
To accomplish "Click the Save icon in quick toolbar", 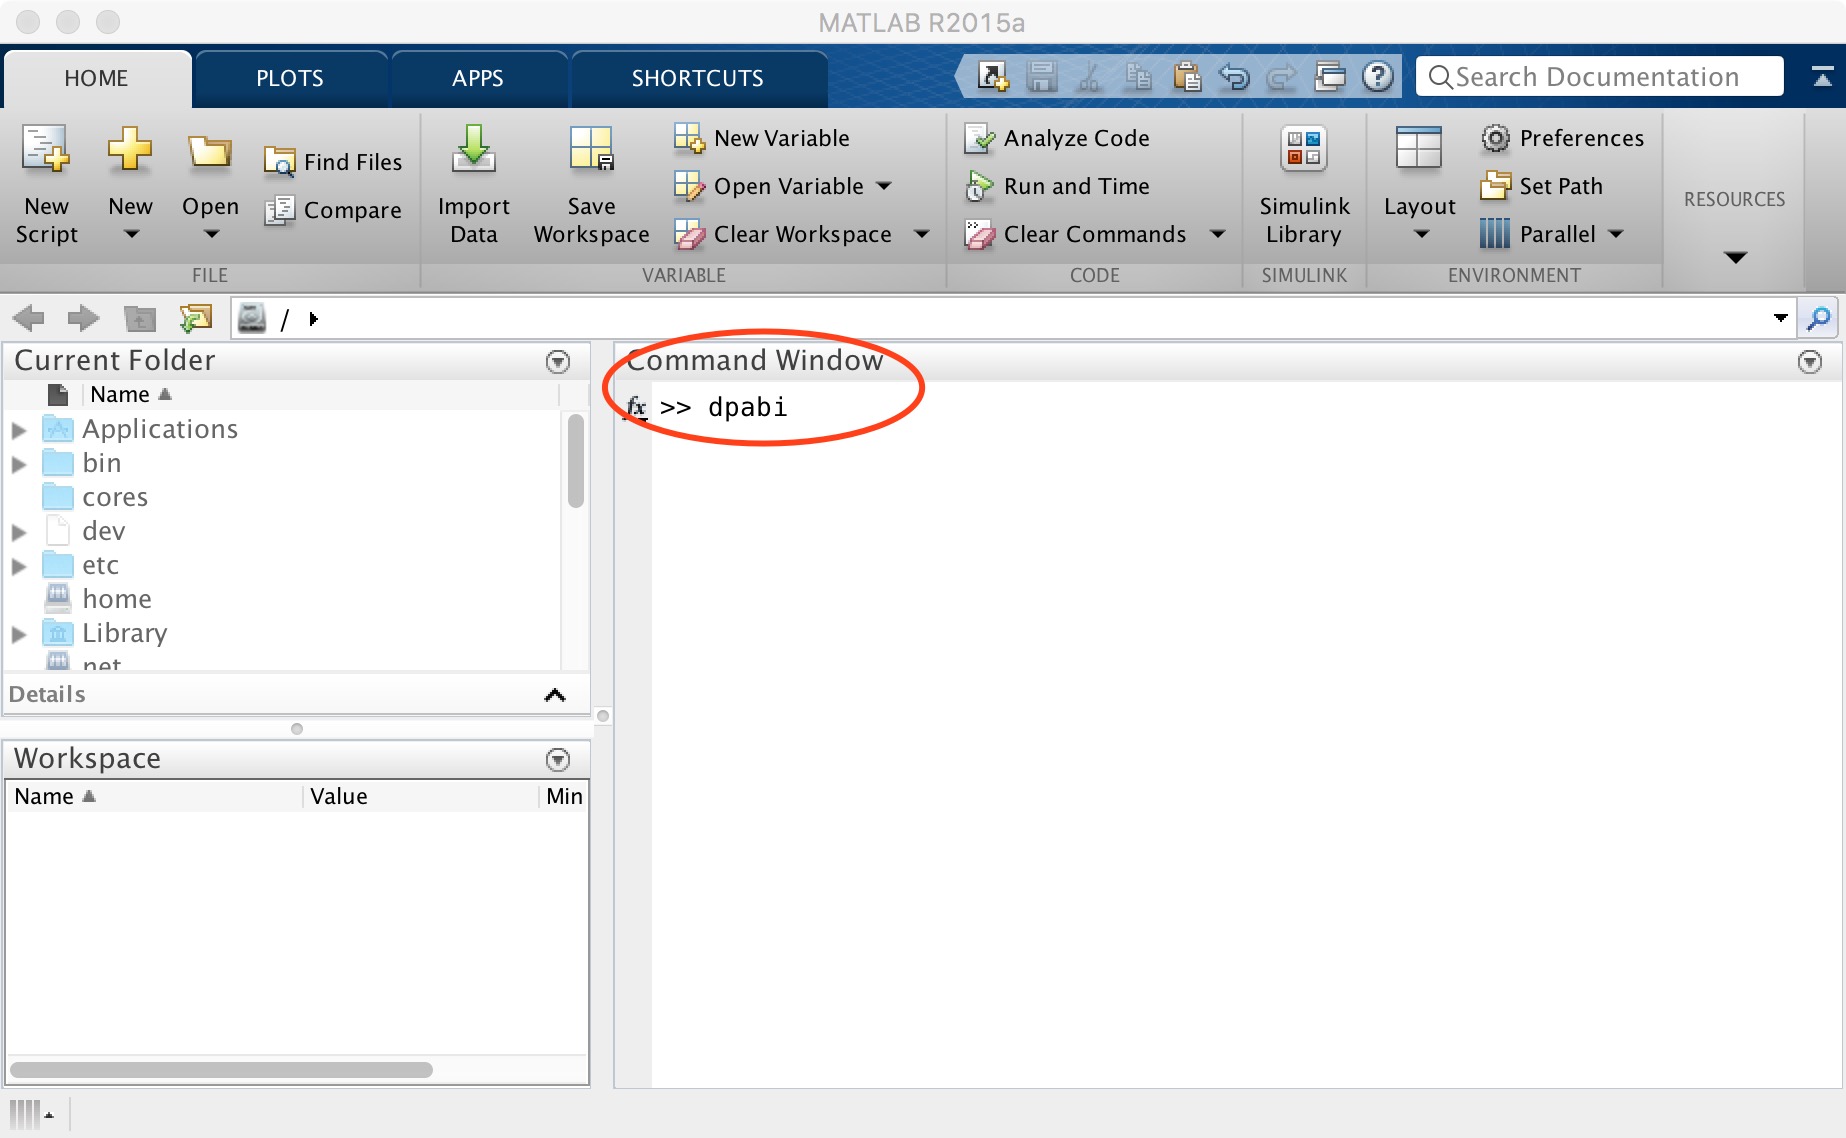I will coord(1042,76).
